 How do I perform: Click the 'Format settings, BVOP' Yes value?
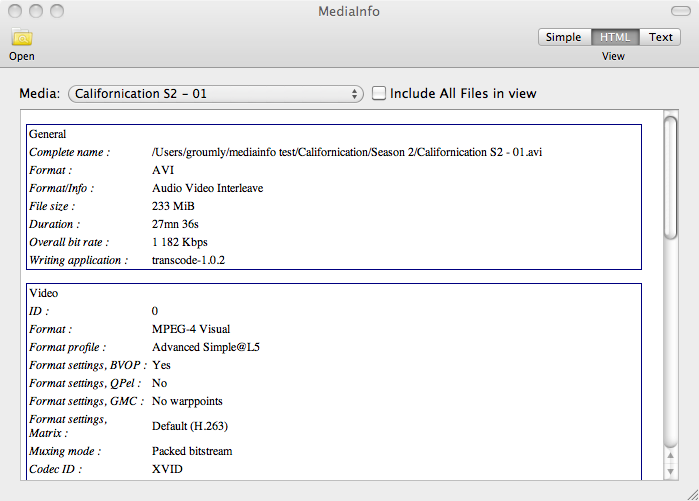pyautogui.click(x=161, y=365)
